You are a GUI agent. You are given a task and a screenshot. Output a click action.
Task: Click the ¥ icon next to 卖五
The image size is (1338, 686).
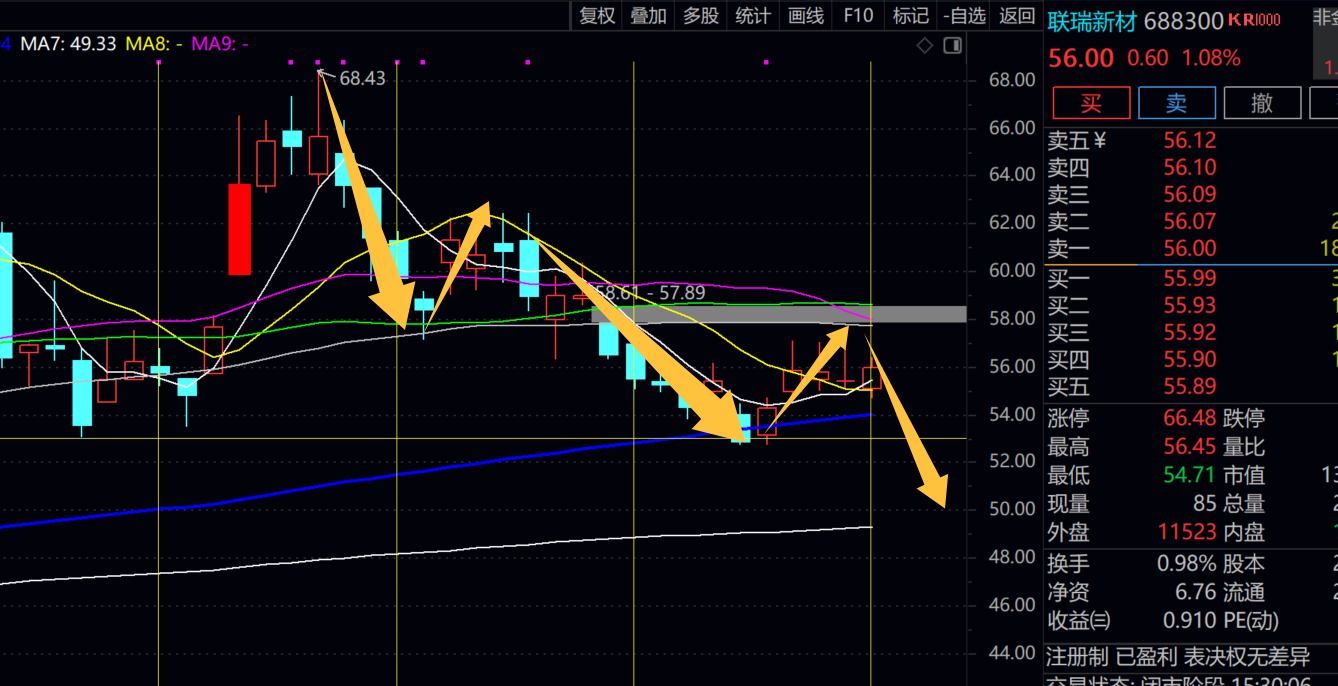click(x=1099, y=141)
